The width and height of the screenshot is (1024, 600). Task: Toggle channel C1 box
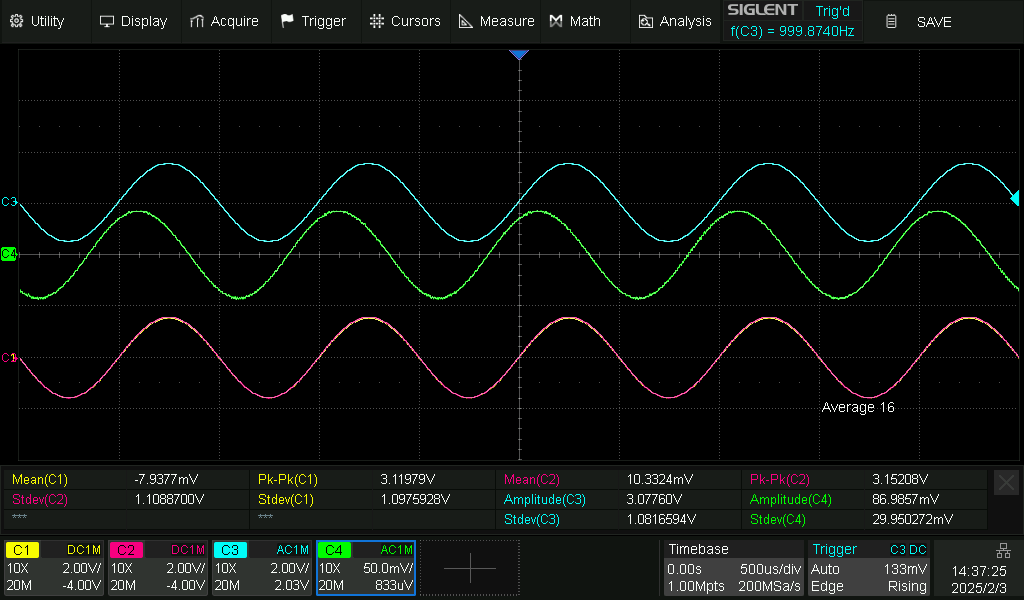coord(54,568)
